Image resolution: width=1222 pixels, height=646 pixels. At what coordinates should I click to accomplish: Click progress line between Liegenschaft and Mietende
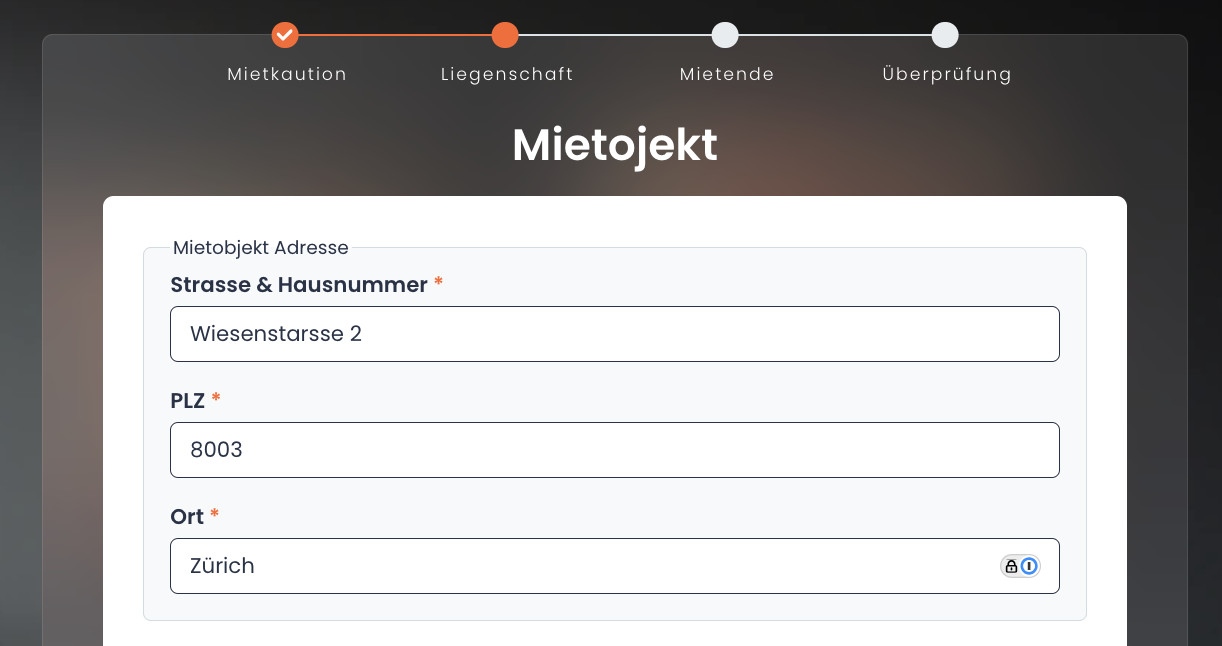[615, 35]
